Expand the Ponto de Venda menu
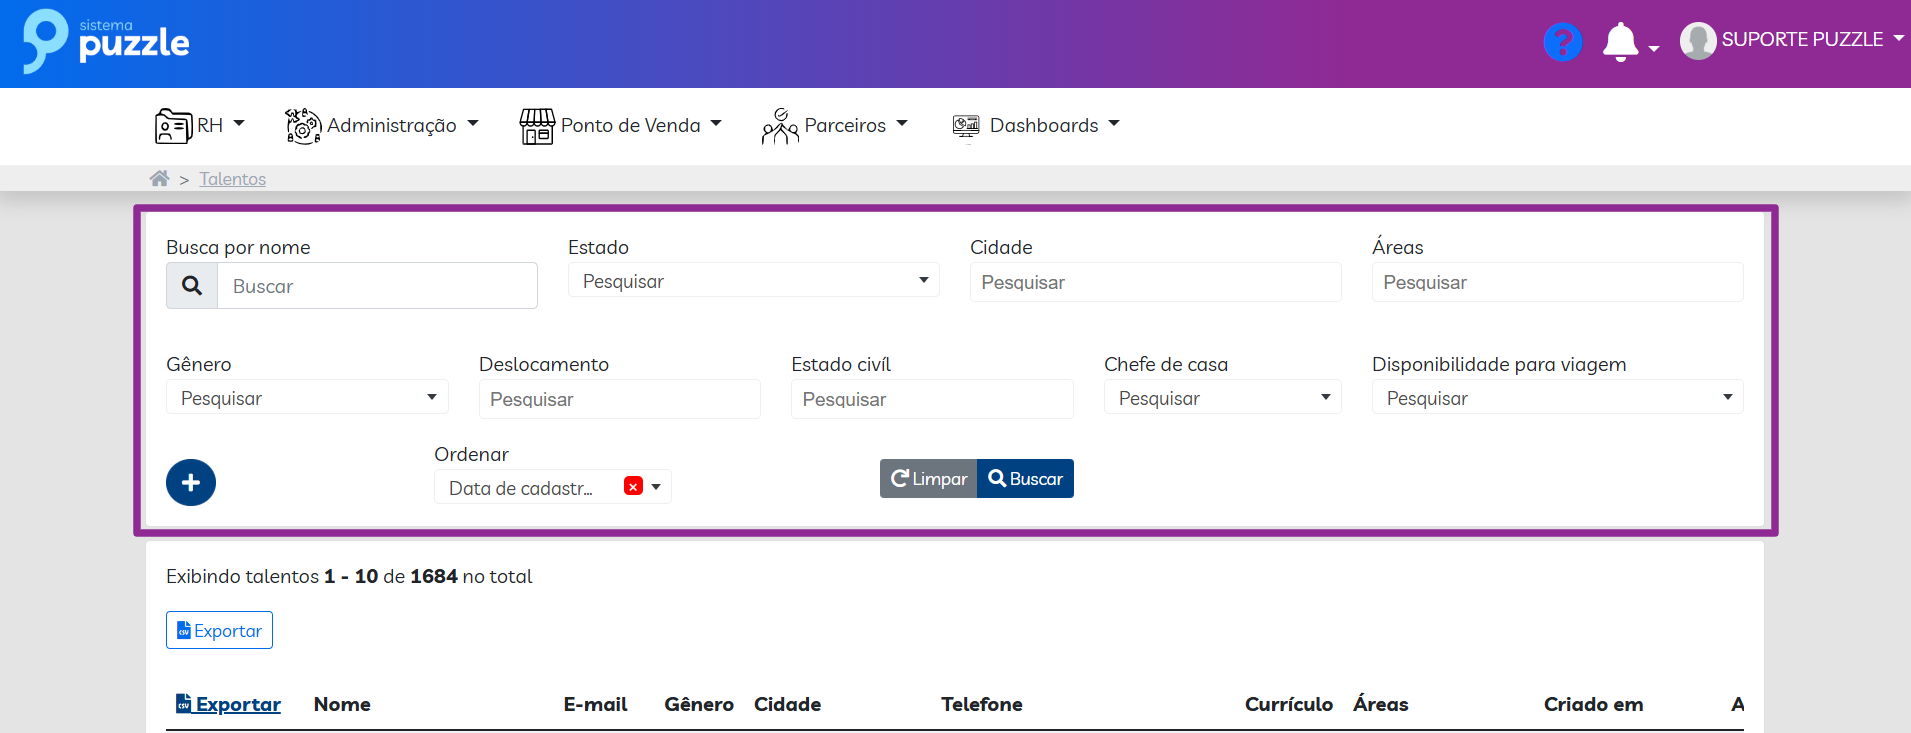The image size is (1911, 733). click(x=620, y=126)
